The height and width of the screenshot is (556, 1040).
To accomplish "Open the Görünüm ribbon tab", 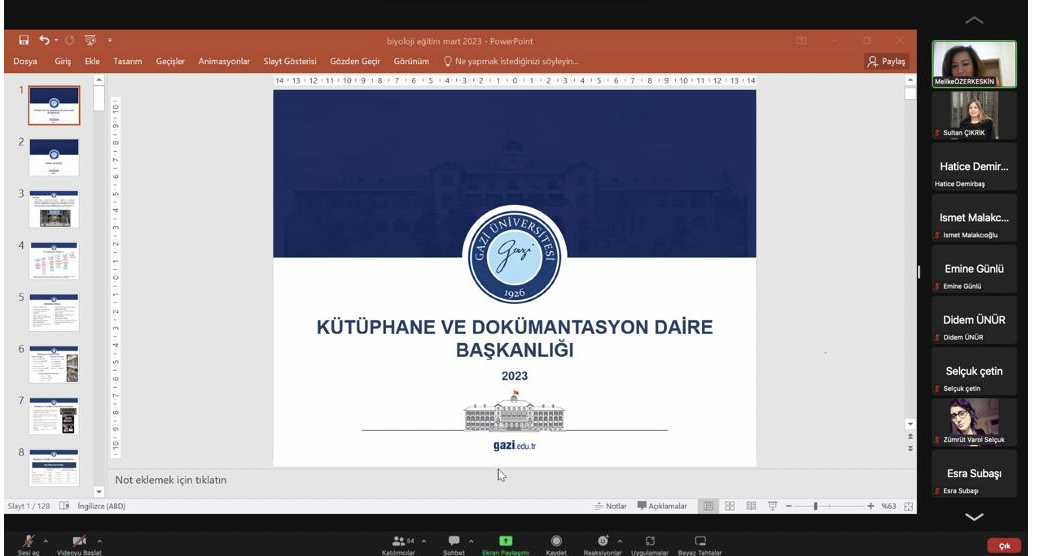I will 411,61.
